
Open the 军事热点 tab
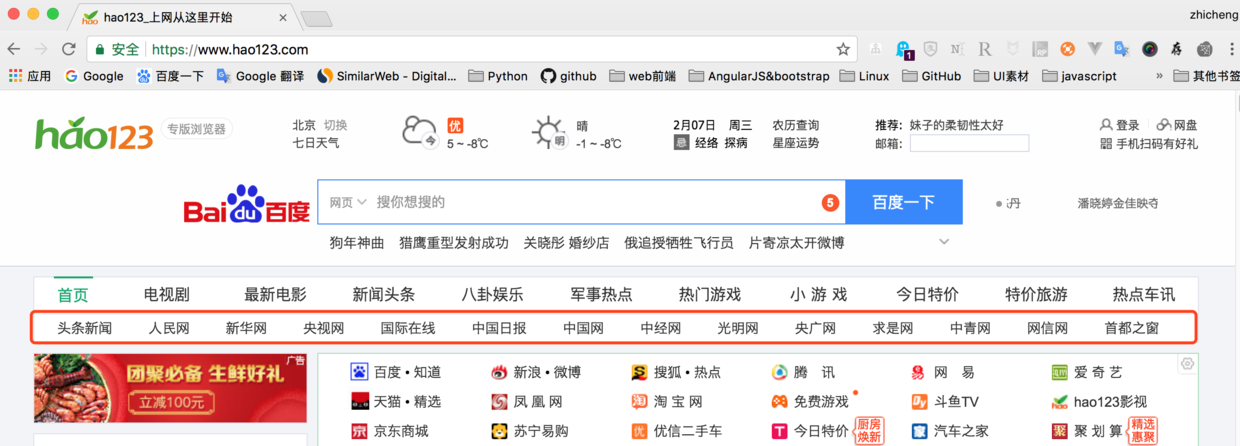pos(601,294)
